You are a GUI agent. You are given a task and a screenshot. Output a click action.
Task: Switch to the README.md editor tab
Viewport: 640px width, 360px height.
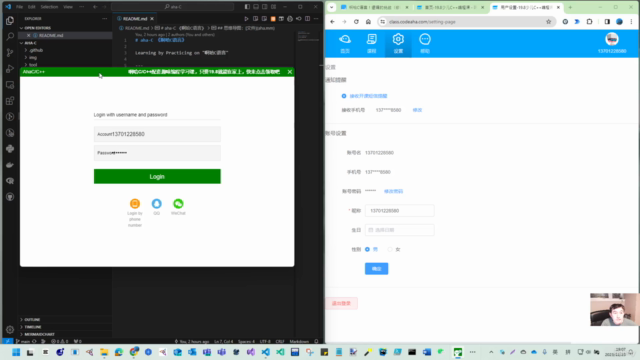coord(135,19)
